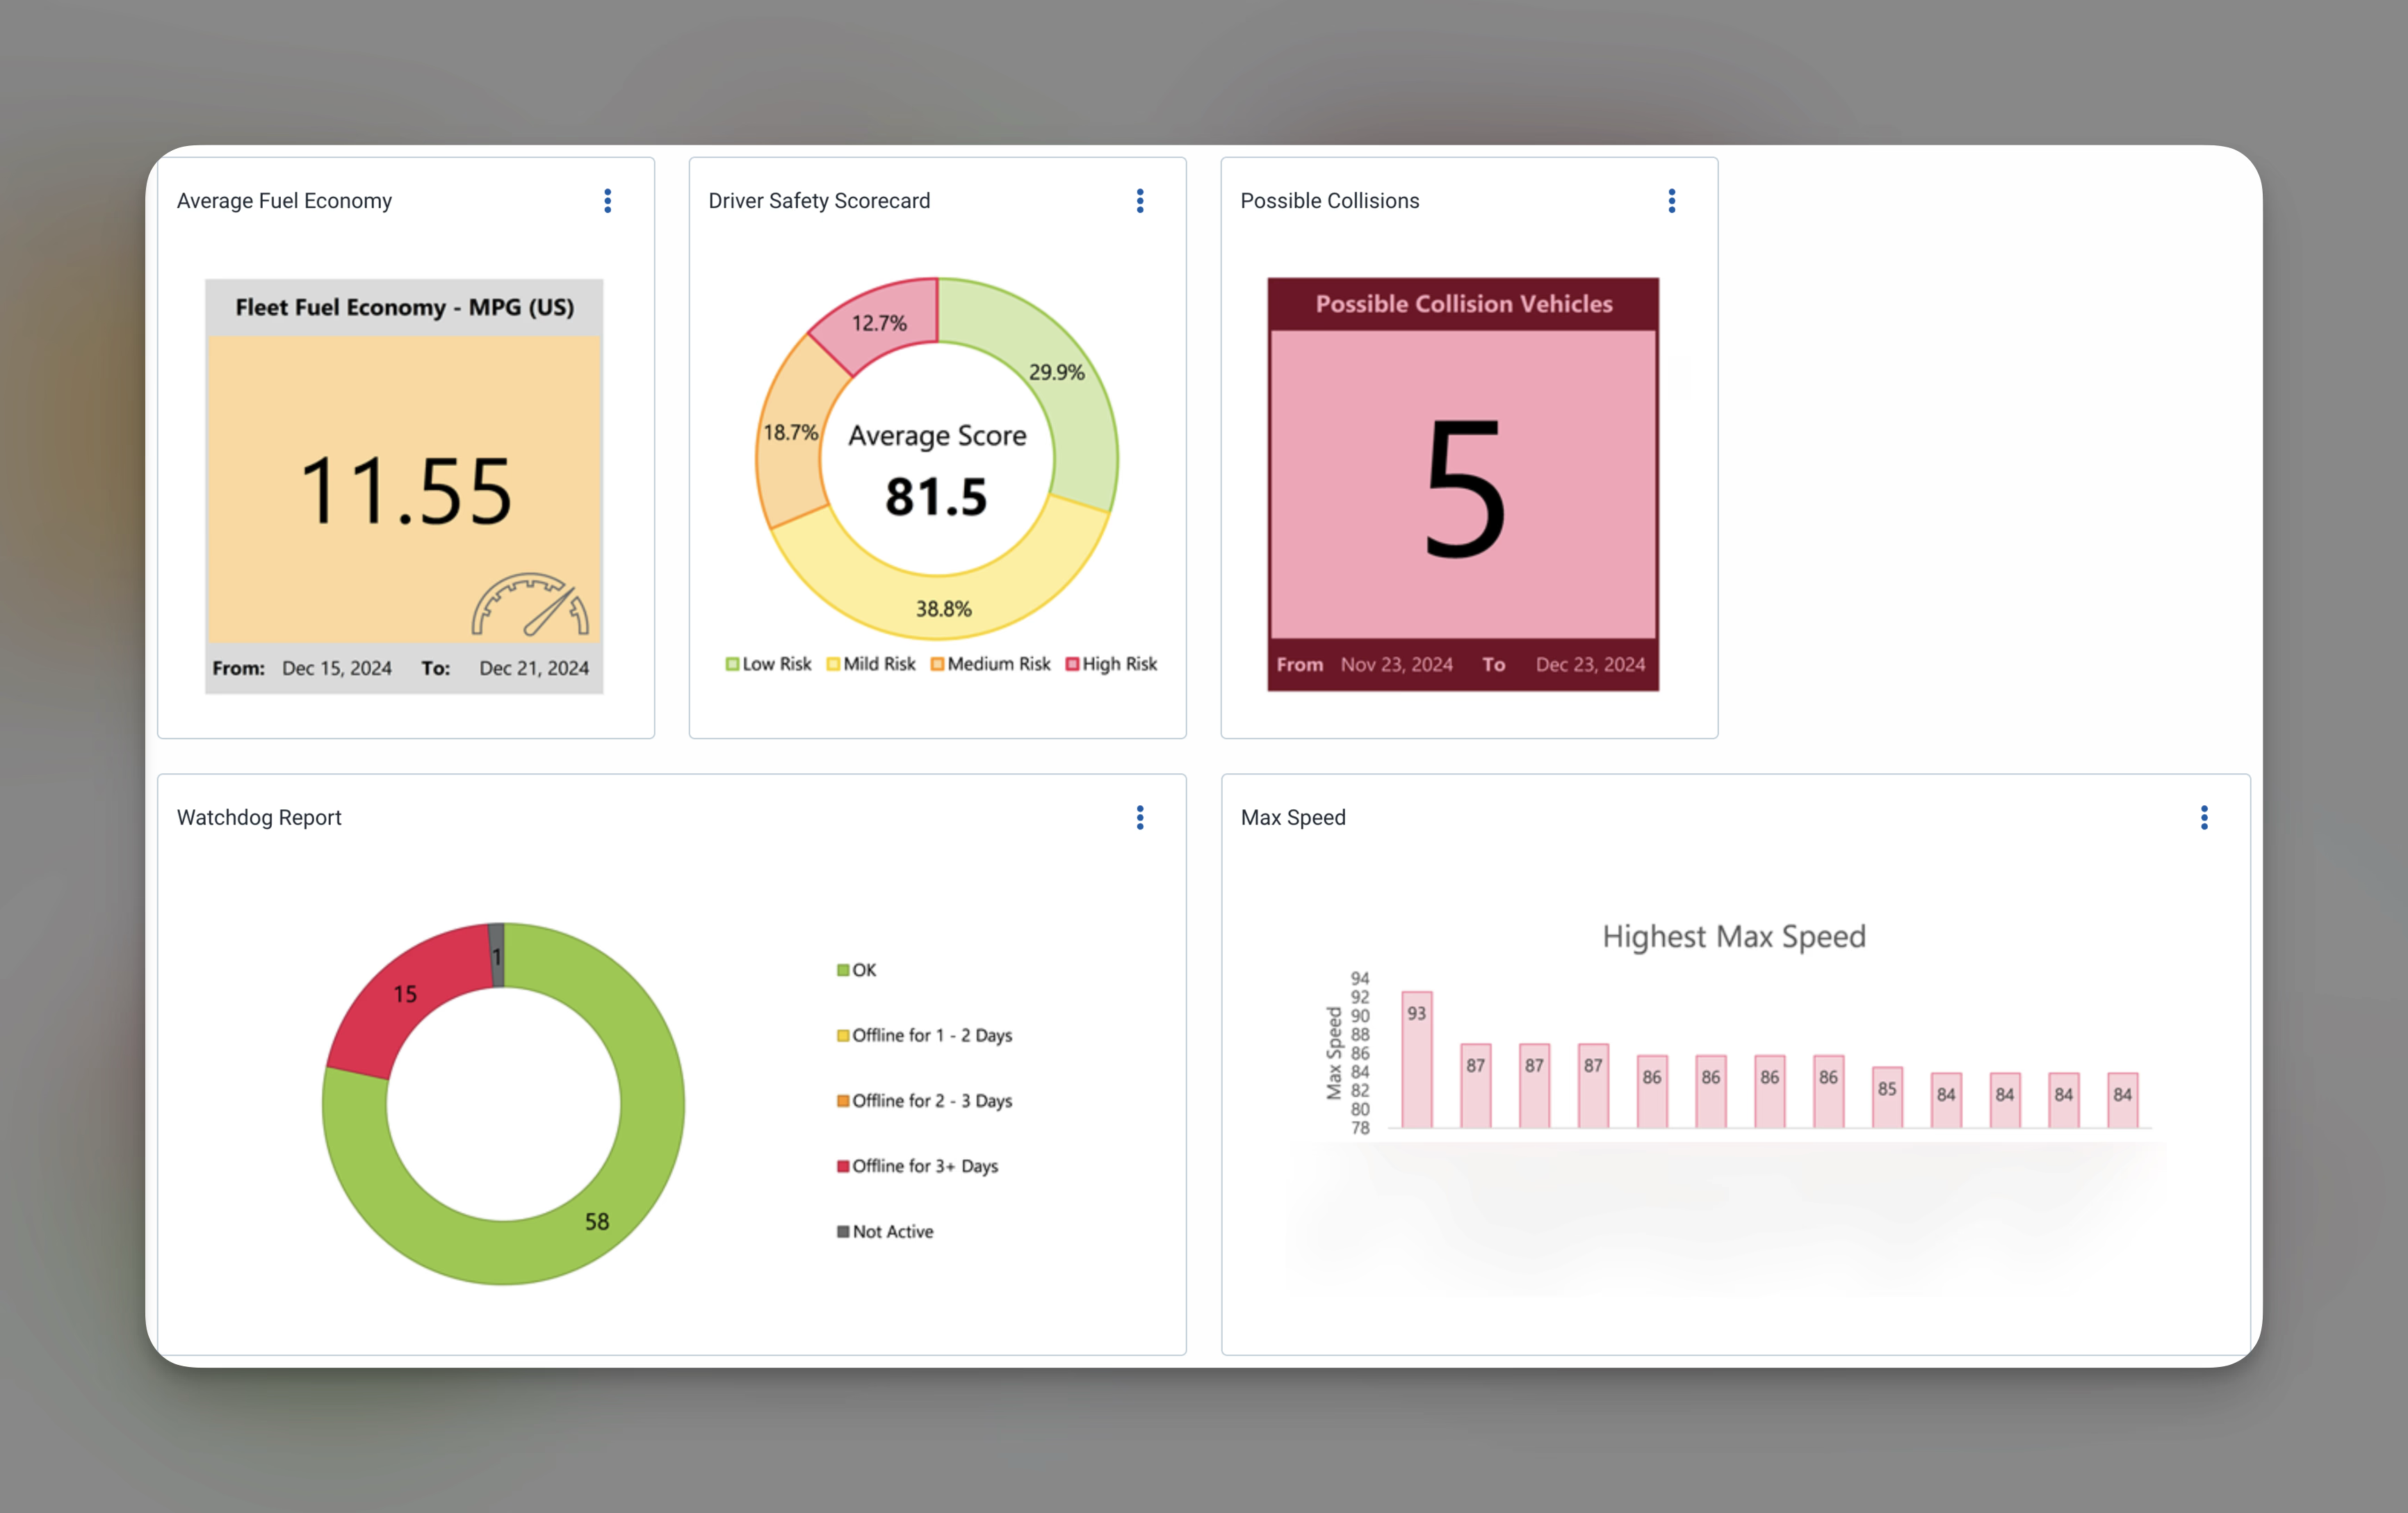Screen dimensions: 2408x1513
Task: Click the 11.55 fleet fuel economy value
Action: (405, 490)
